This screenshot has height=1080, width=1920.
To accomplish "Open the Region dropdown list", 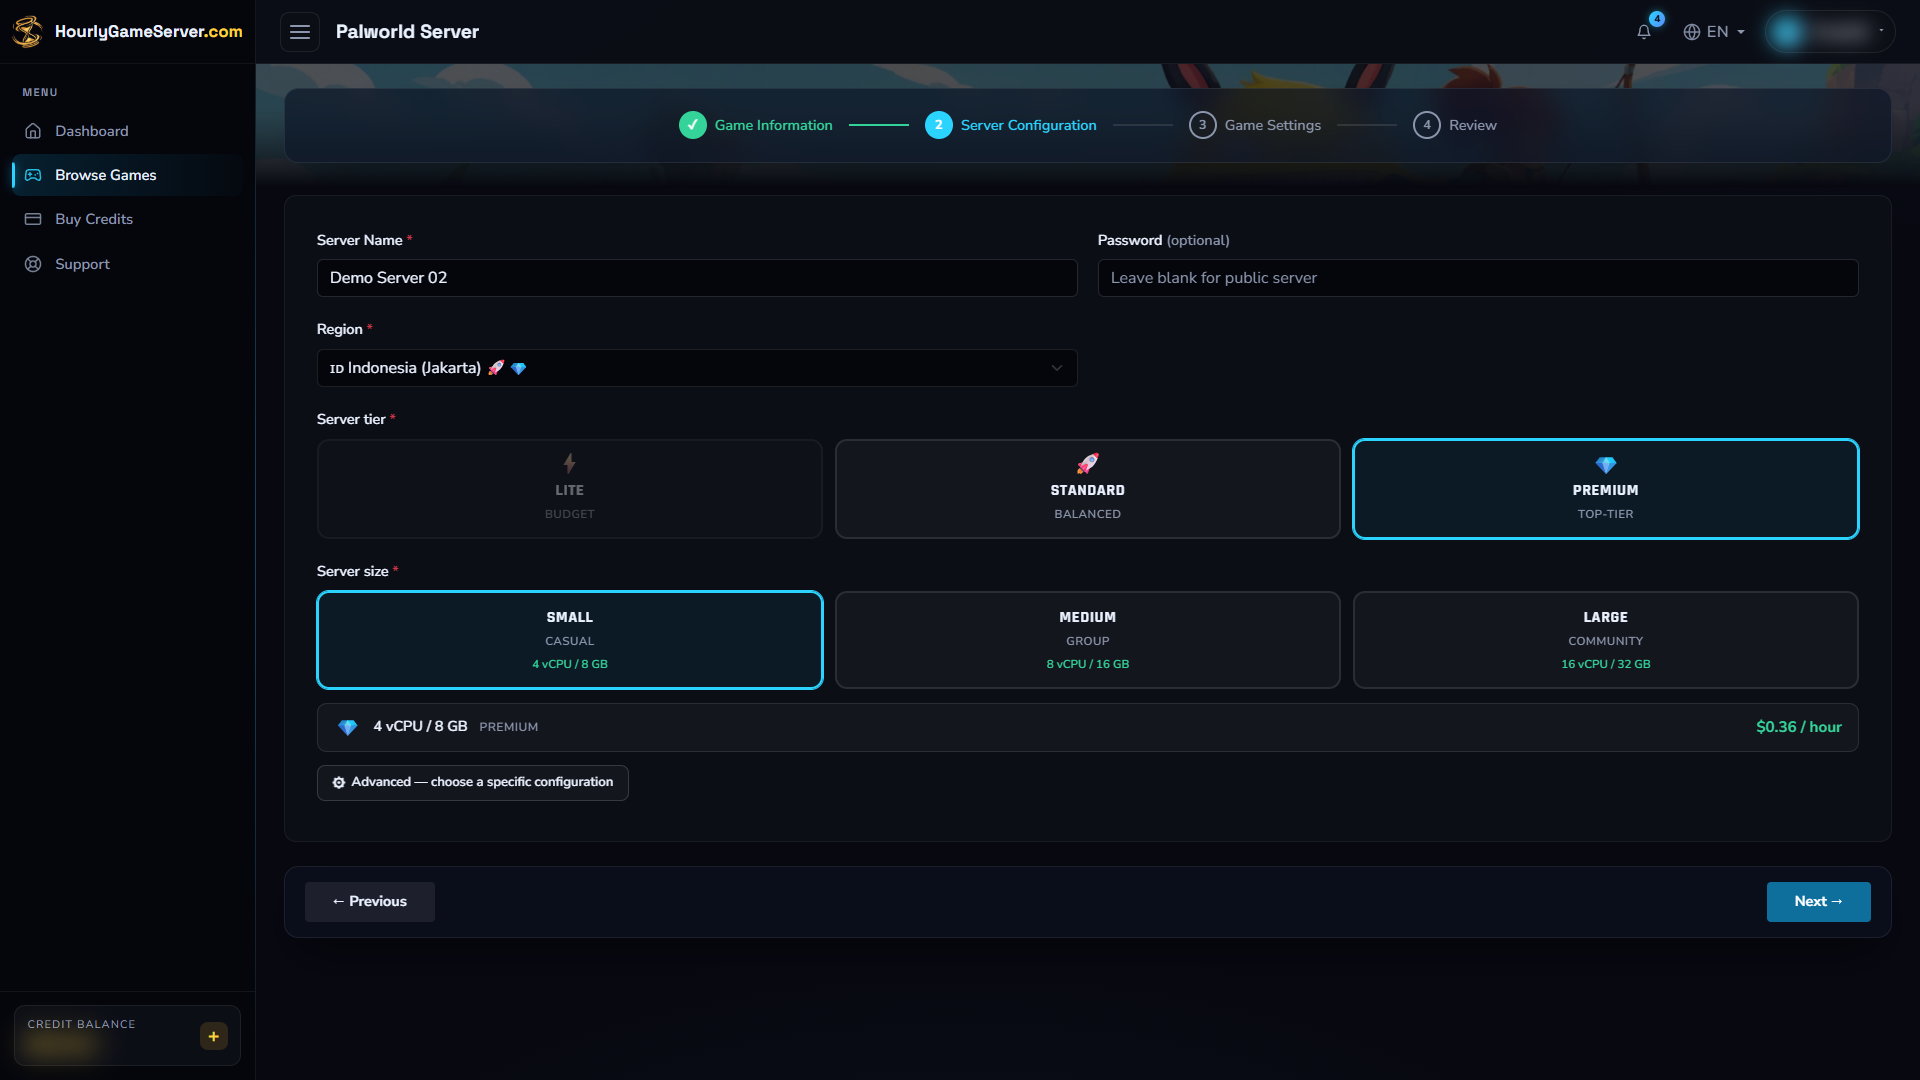I will tap(696, 368).
